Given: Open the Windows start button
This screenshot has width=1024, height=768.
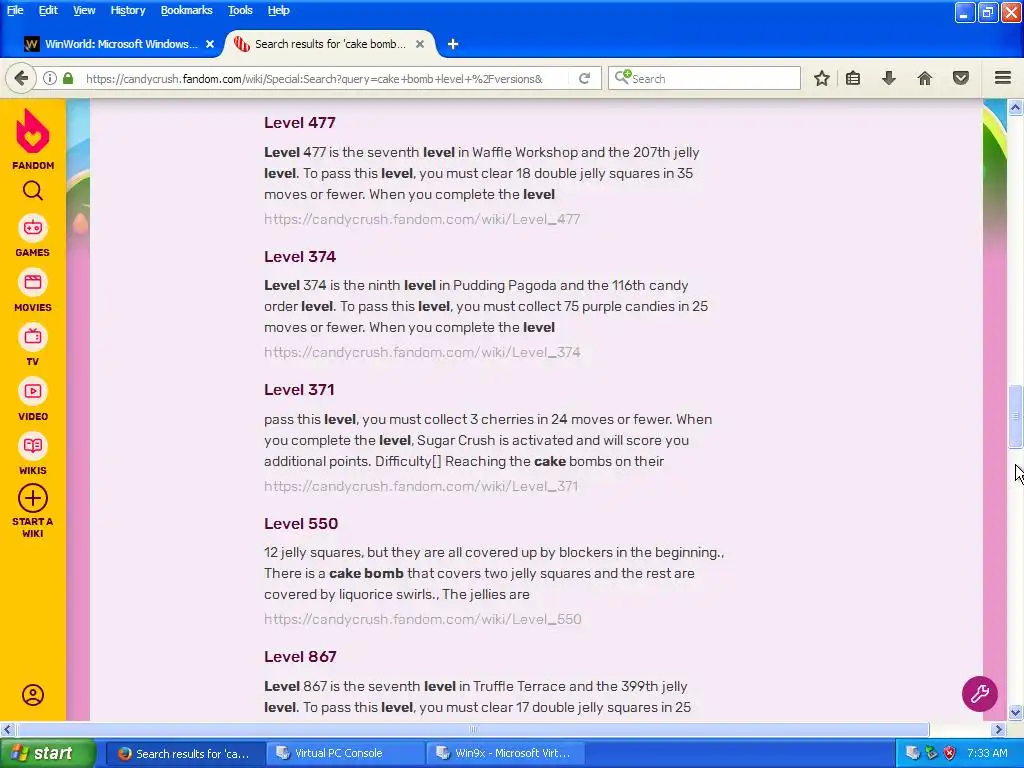Looking at the screenshot, I should [48, 753].
